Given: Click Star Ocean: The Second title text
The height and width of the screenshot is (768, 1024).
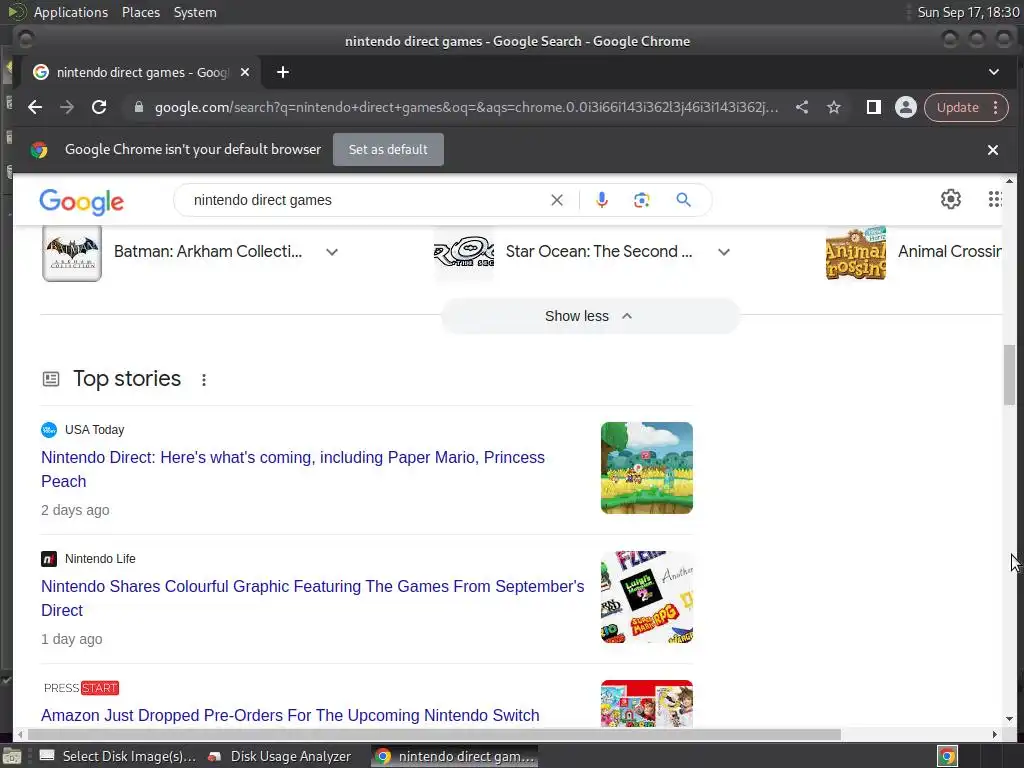Looking at the screenshot, I should click(598, 251).
